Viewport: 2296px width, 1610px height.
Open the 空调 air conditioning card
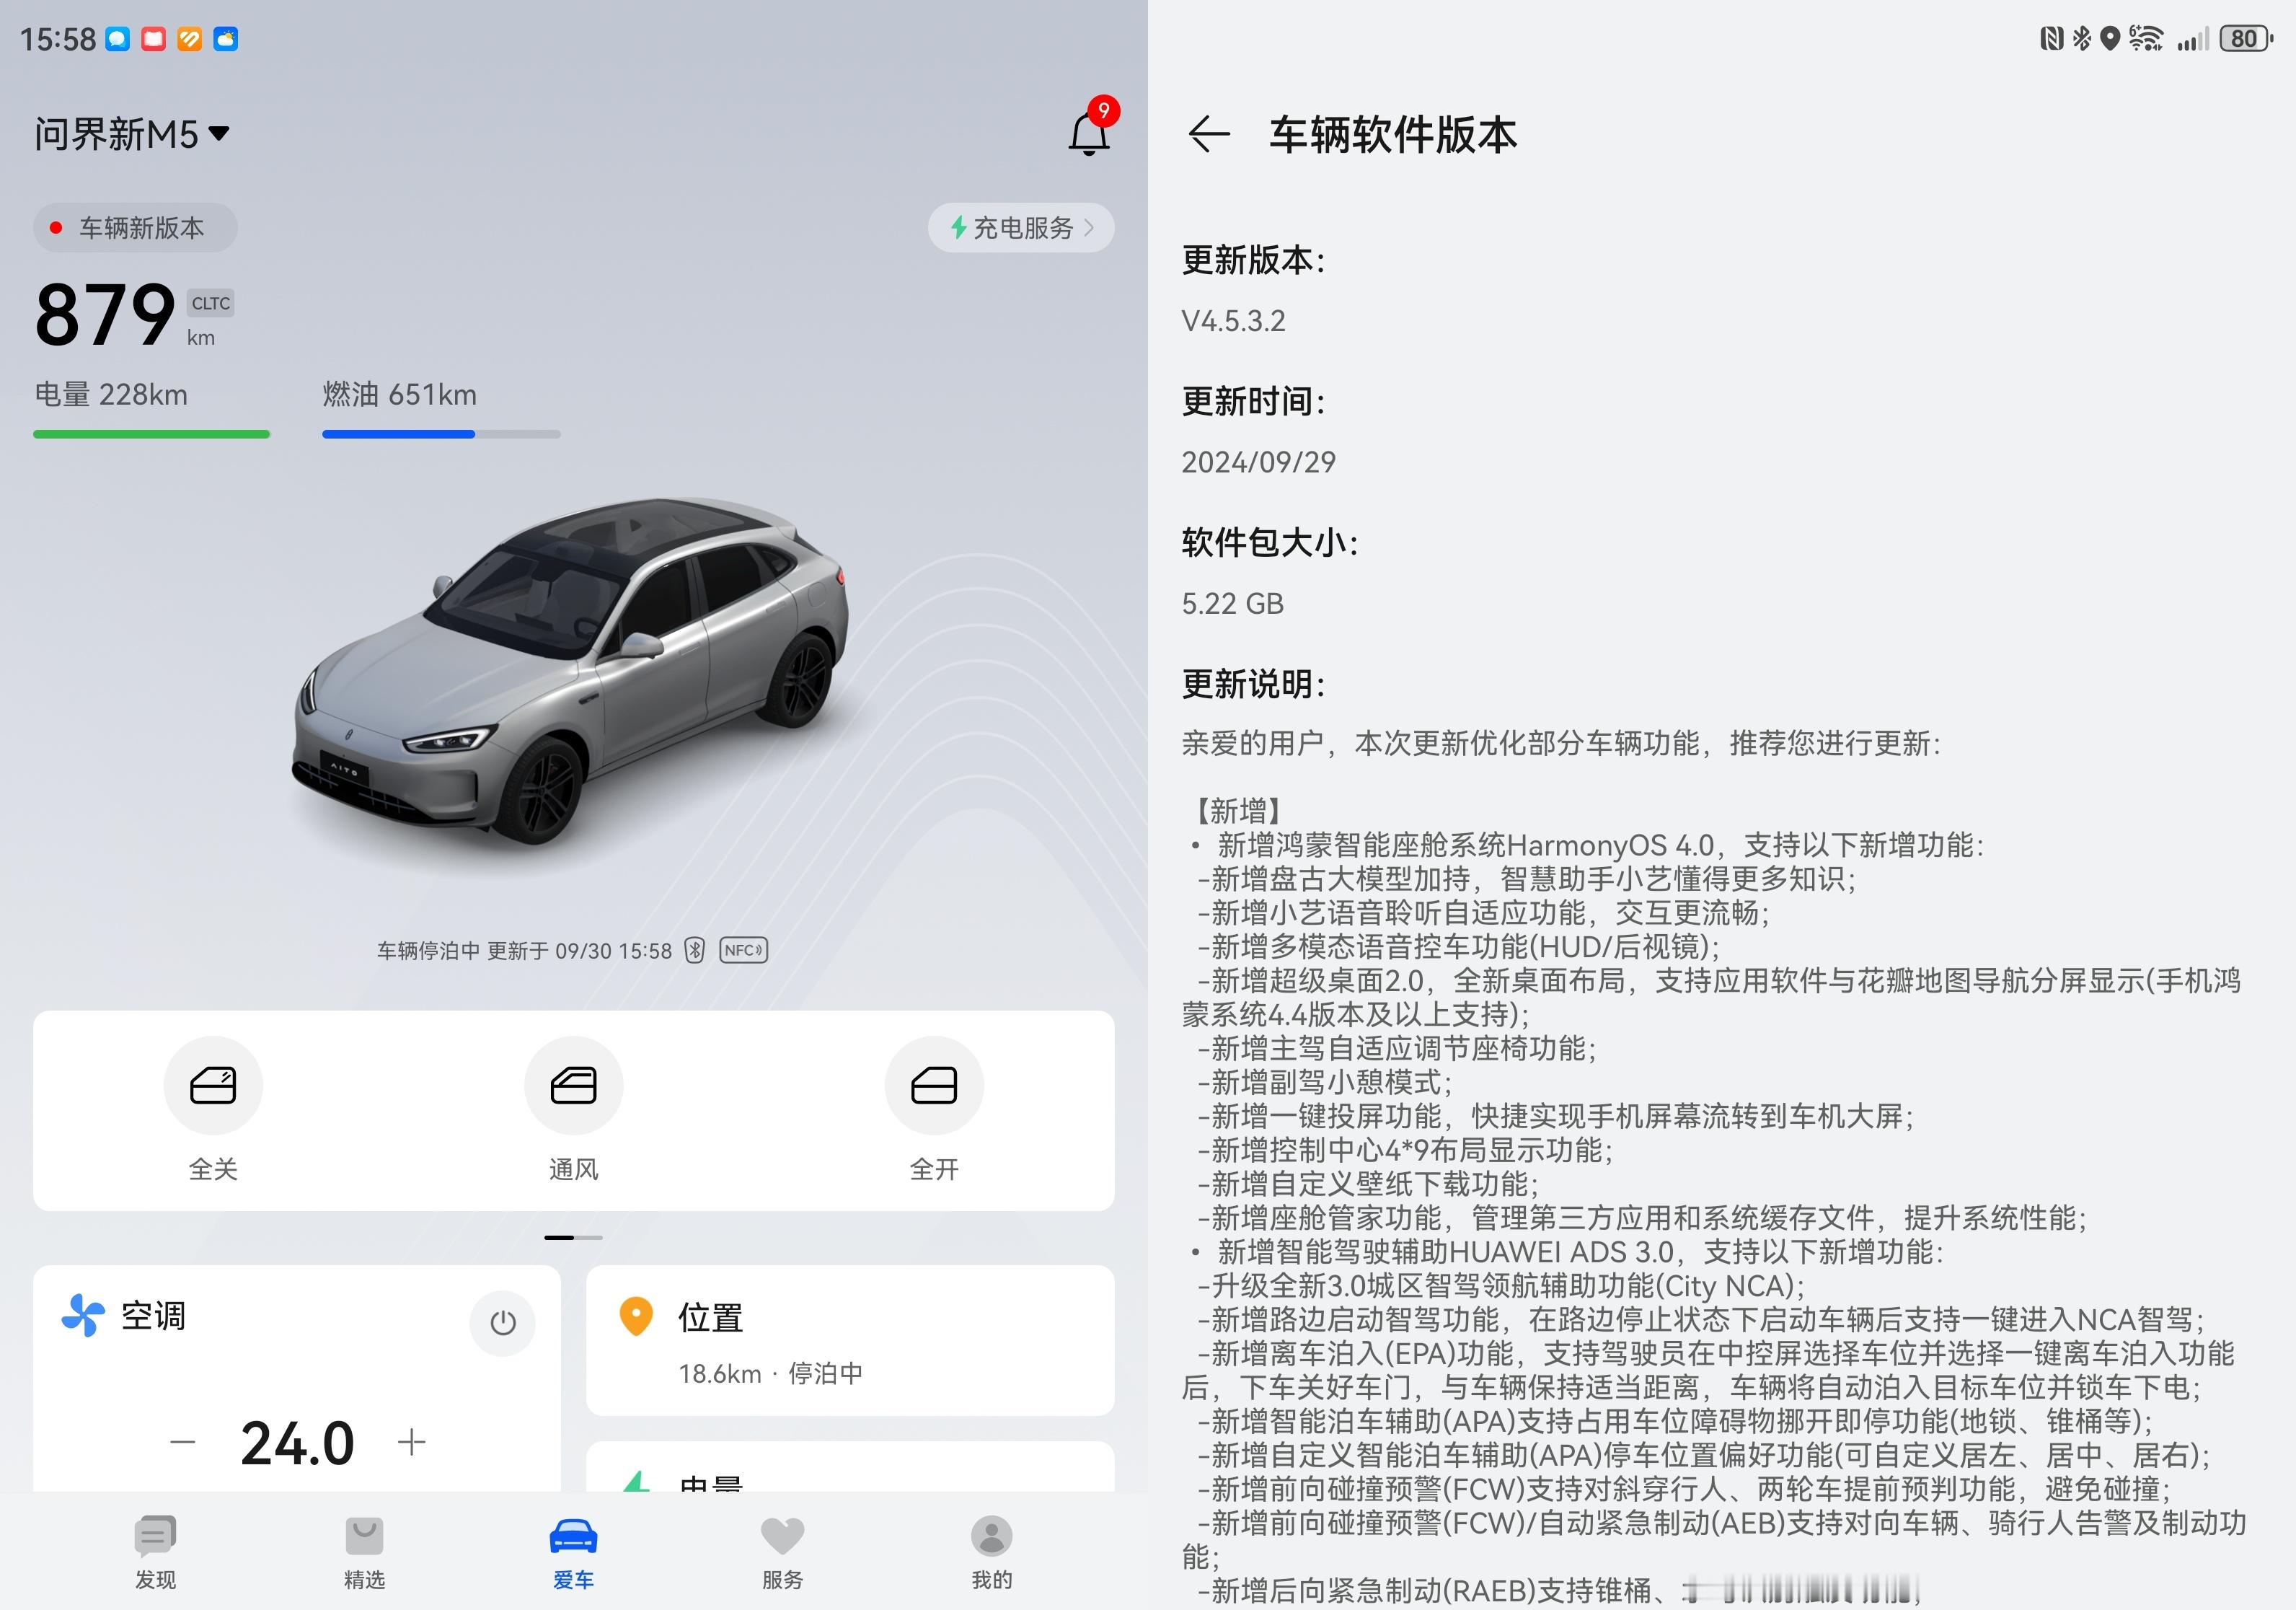pyautogui.click(x=297, y=1378)
